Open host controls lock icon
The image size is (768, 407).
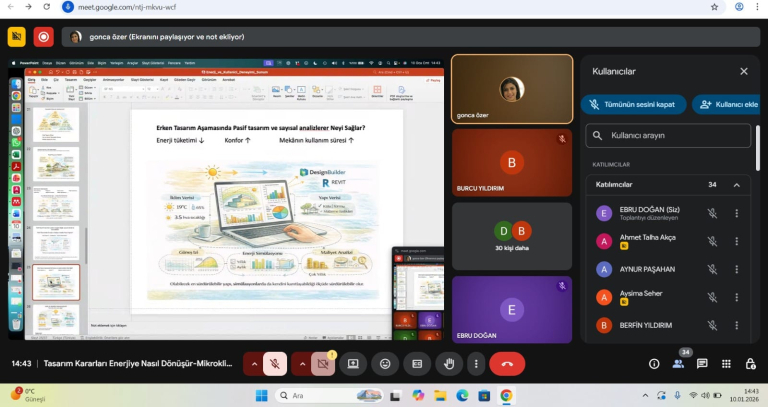pyautogui.click(x=750, y=364)
